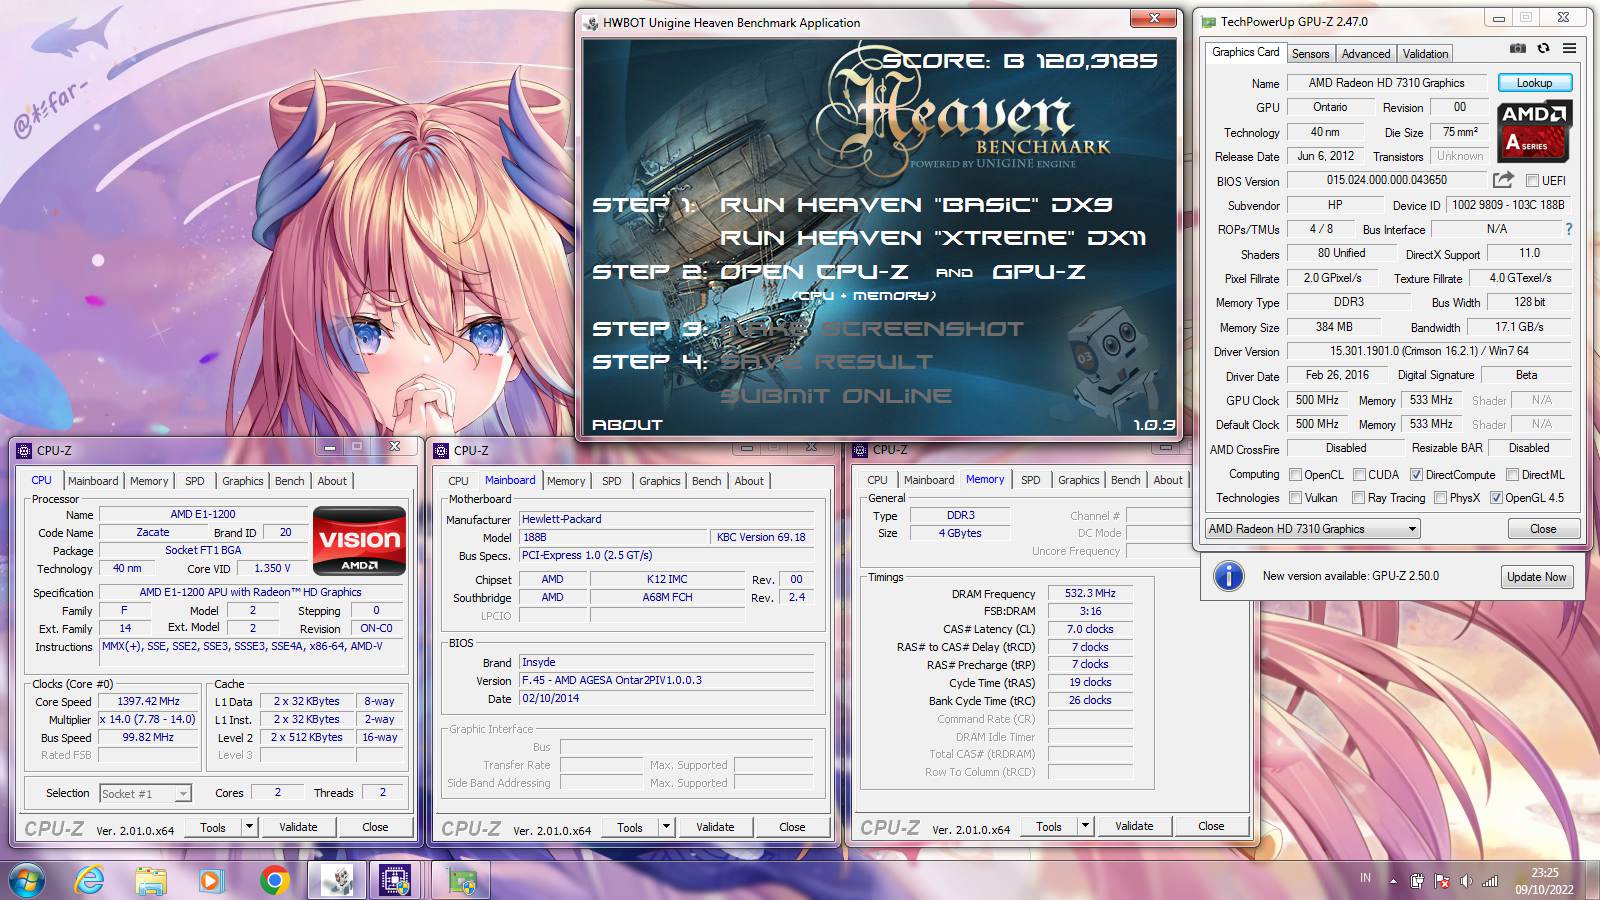Toggle the Vulkan checkbox
Screen dimensions: 1600x900
1295,498
